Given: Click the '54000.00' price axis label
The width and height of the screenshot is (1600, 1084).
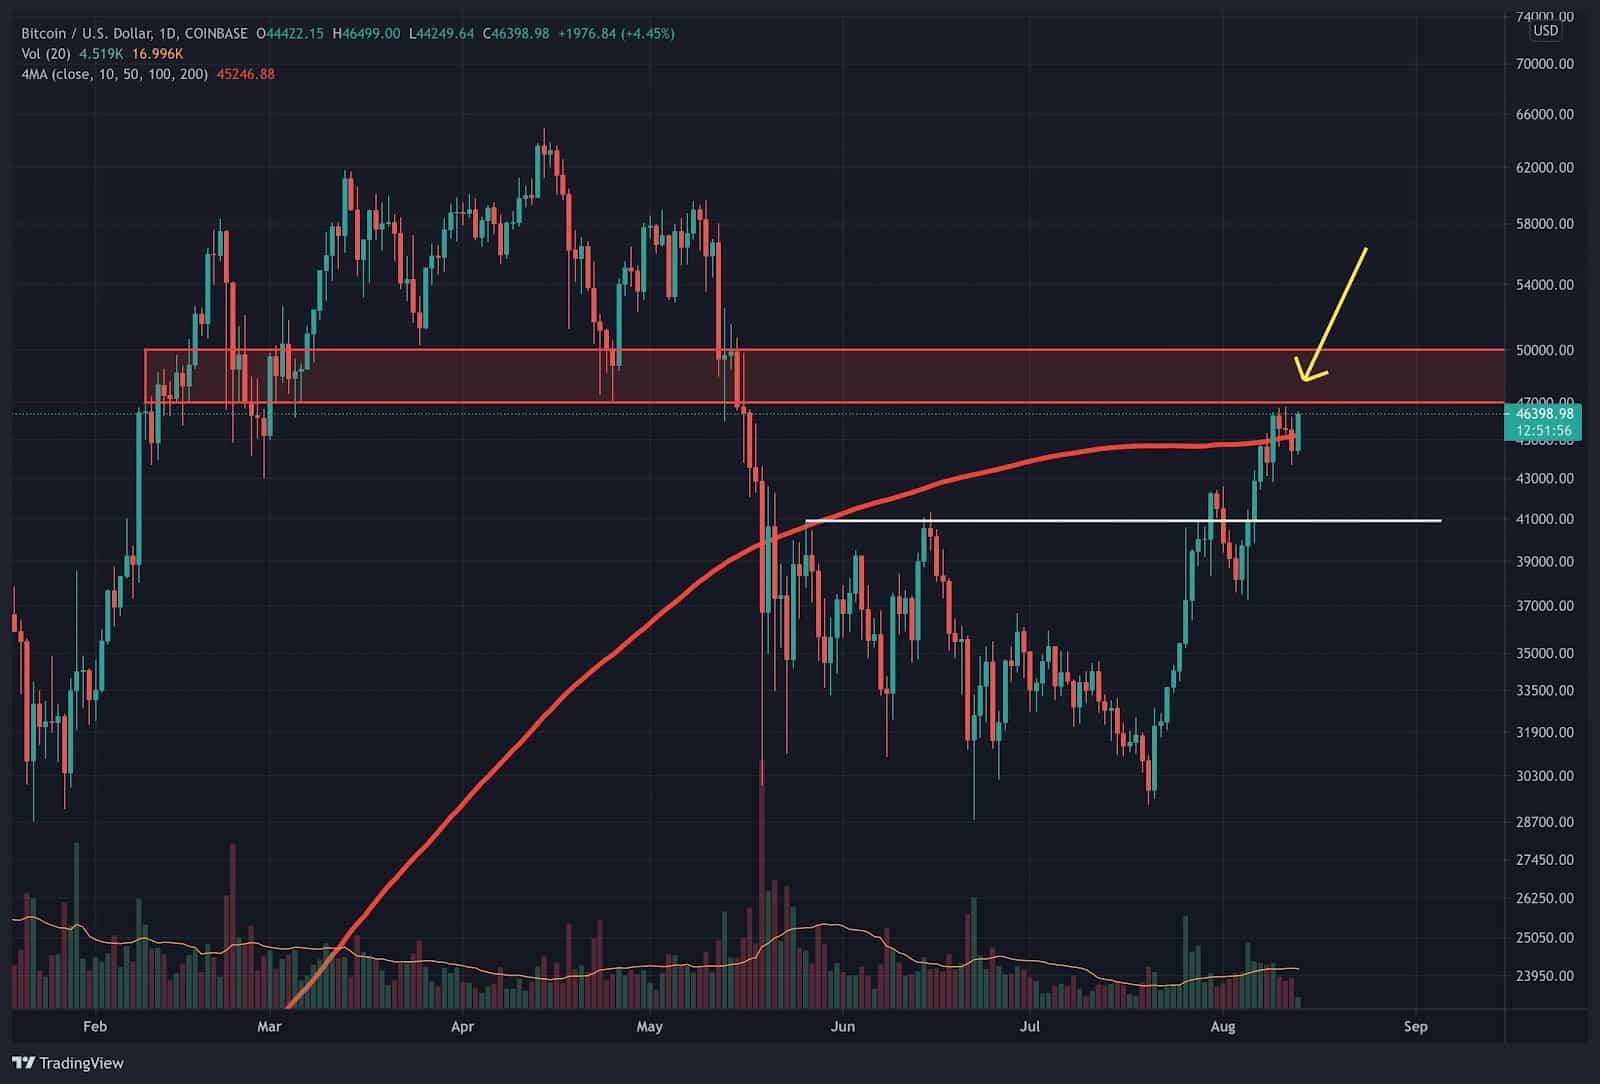Looking at the screenshot, I should [x=1544, y=285].
